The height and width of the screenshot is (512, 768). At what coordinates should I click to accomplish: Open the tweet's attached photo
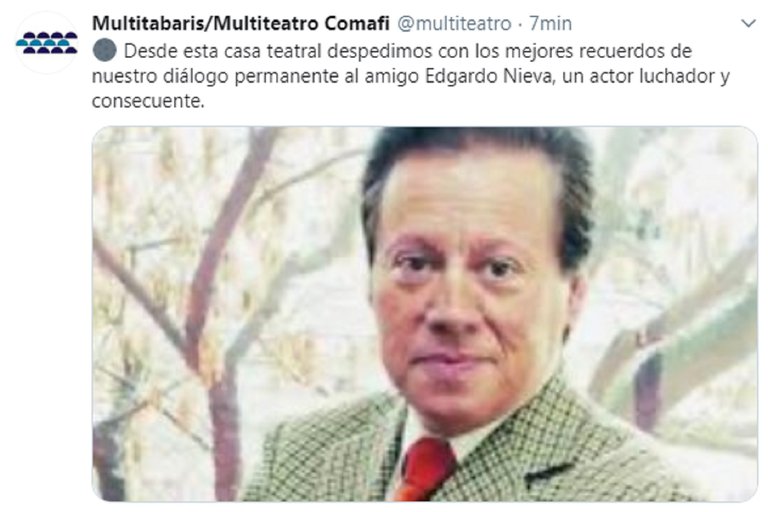click(x=425, y=314)
